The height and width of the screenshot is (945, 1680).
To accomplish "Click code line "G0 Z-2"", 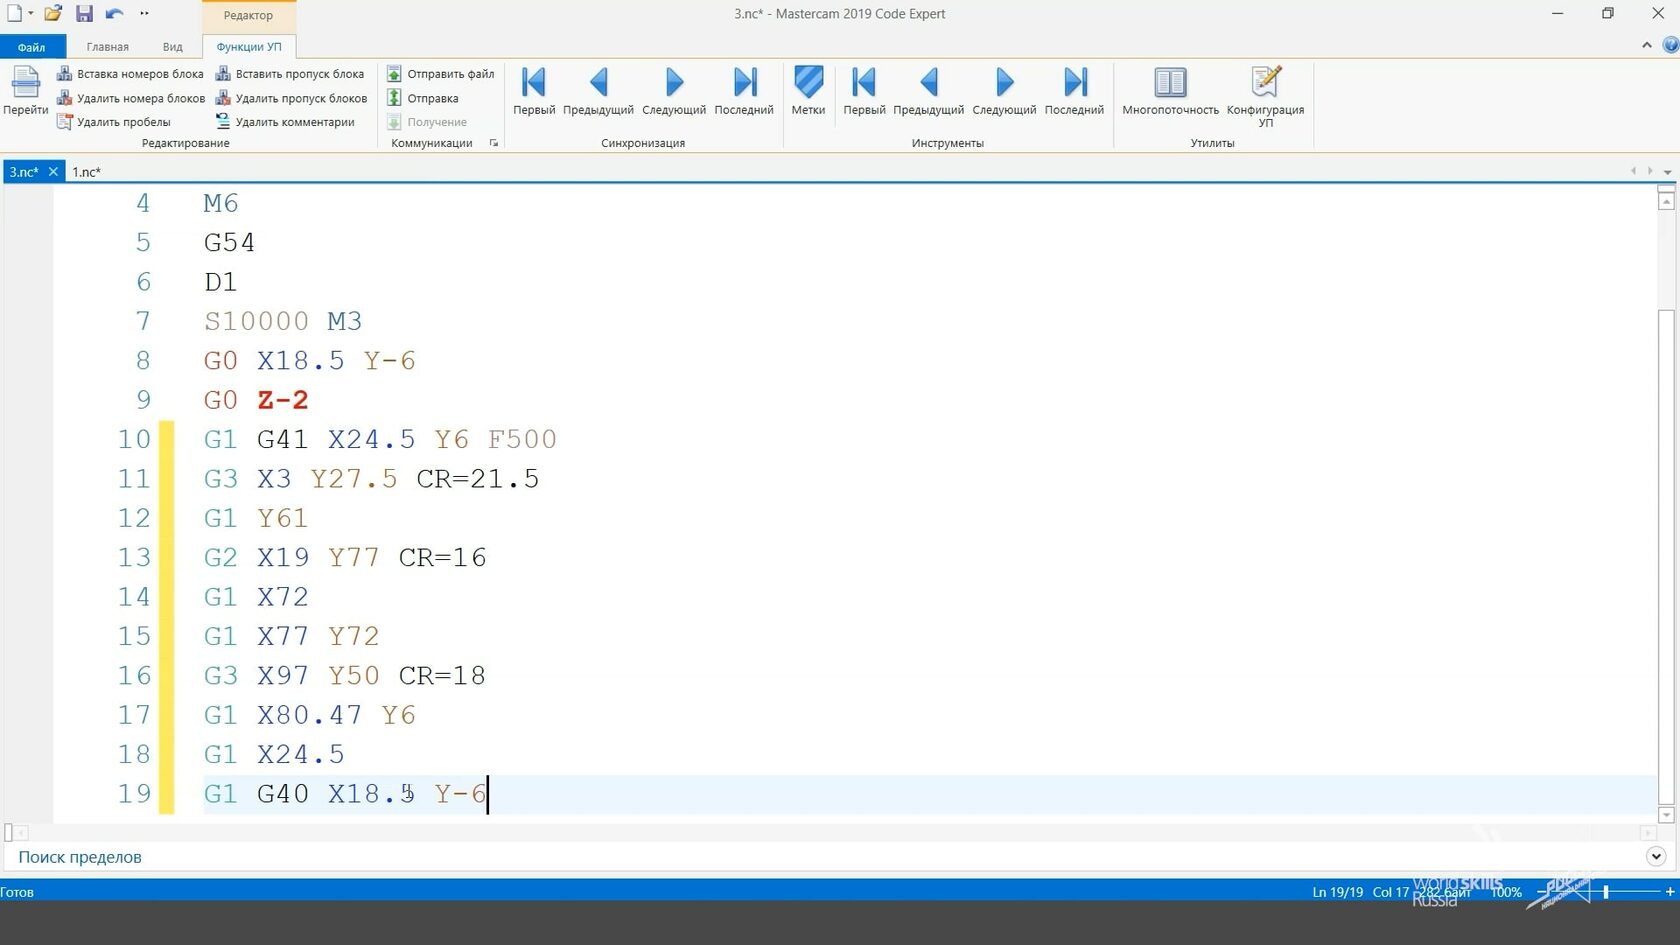I will (x=256, y=400).
